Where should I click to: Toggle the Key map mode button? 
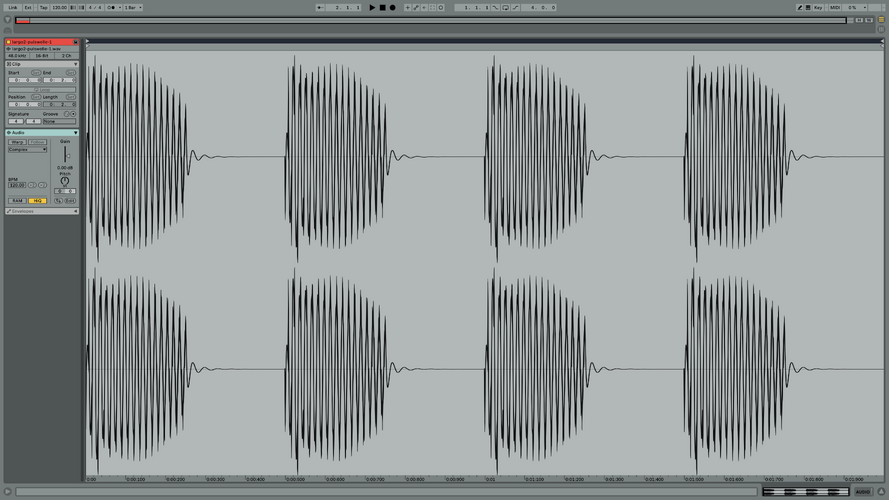(x=818, y=7)
